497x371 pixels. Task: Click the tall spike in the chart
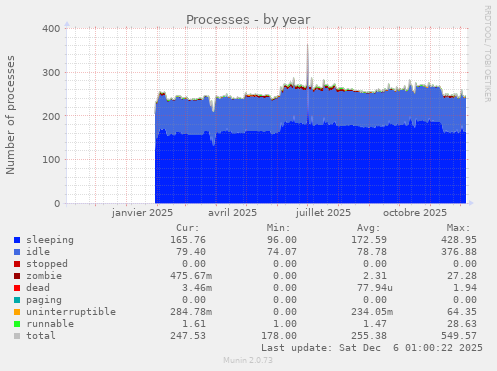click(x=308, y=67)
